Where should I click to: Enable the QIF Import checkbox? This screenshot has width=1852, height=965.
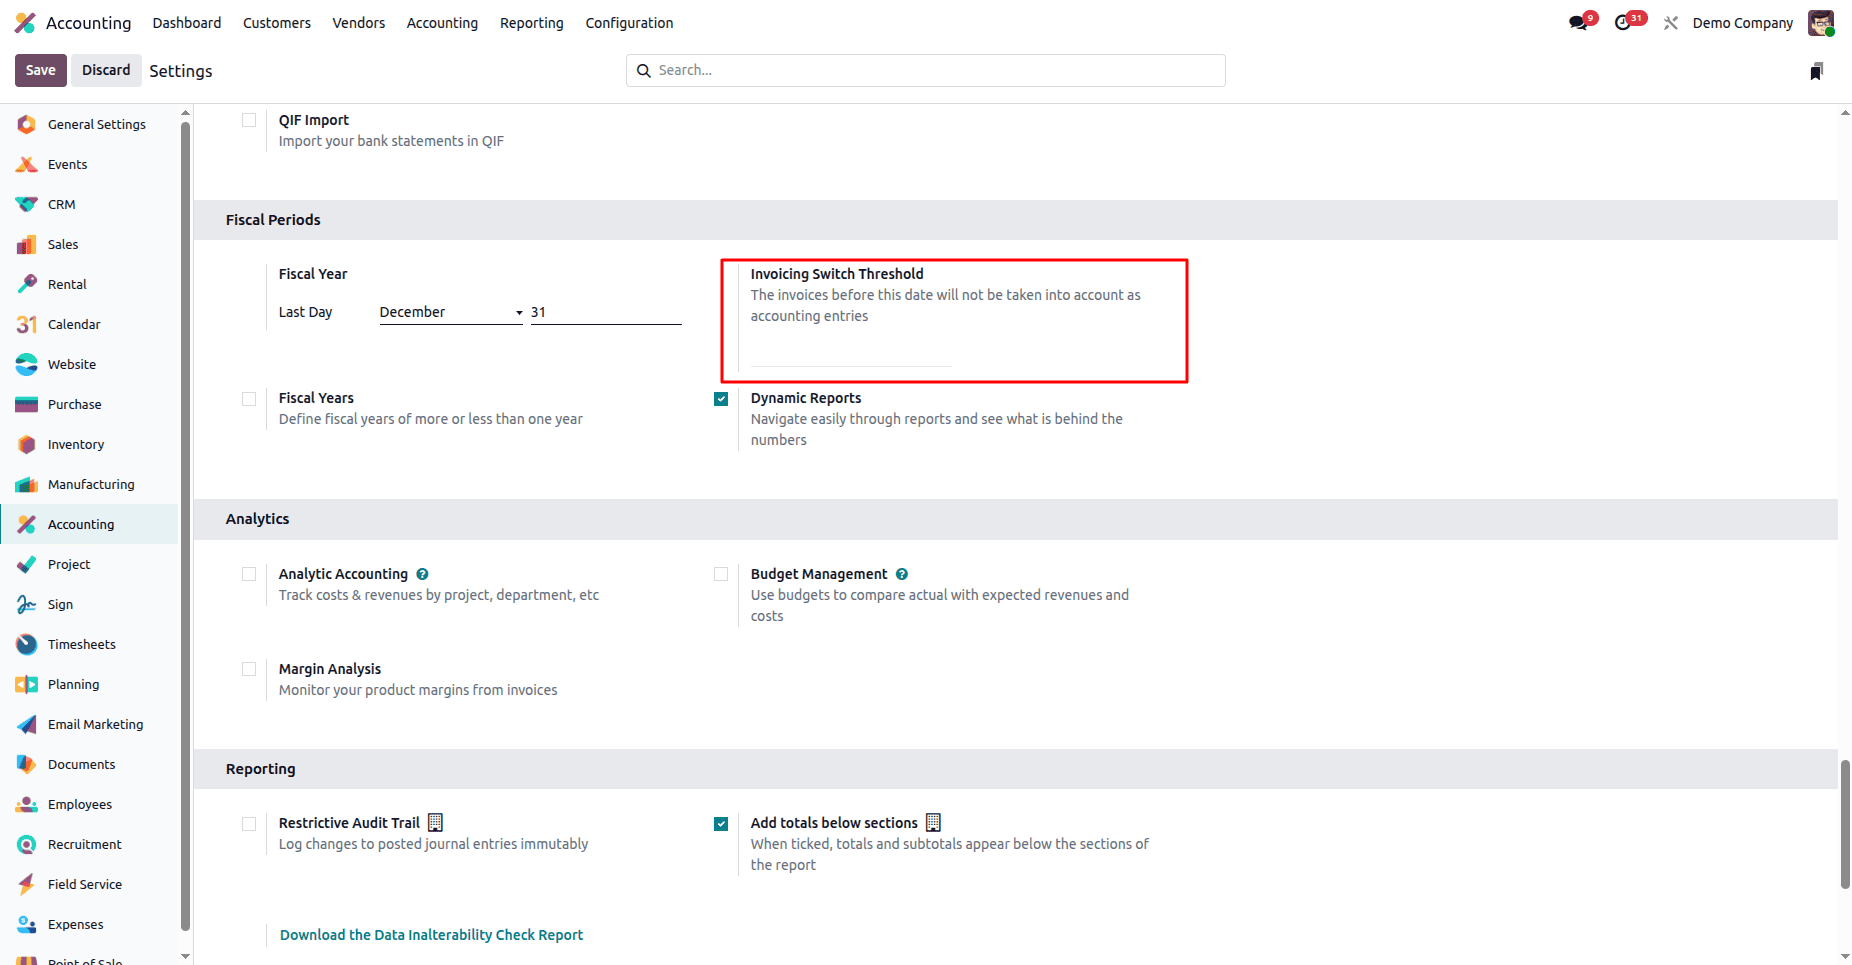pos(249,121)
